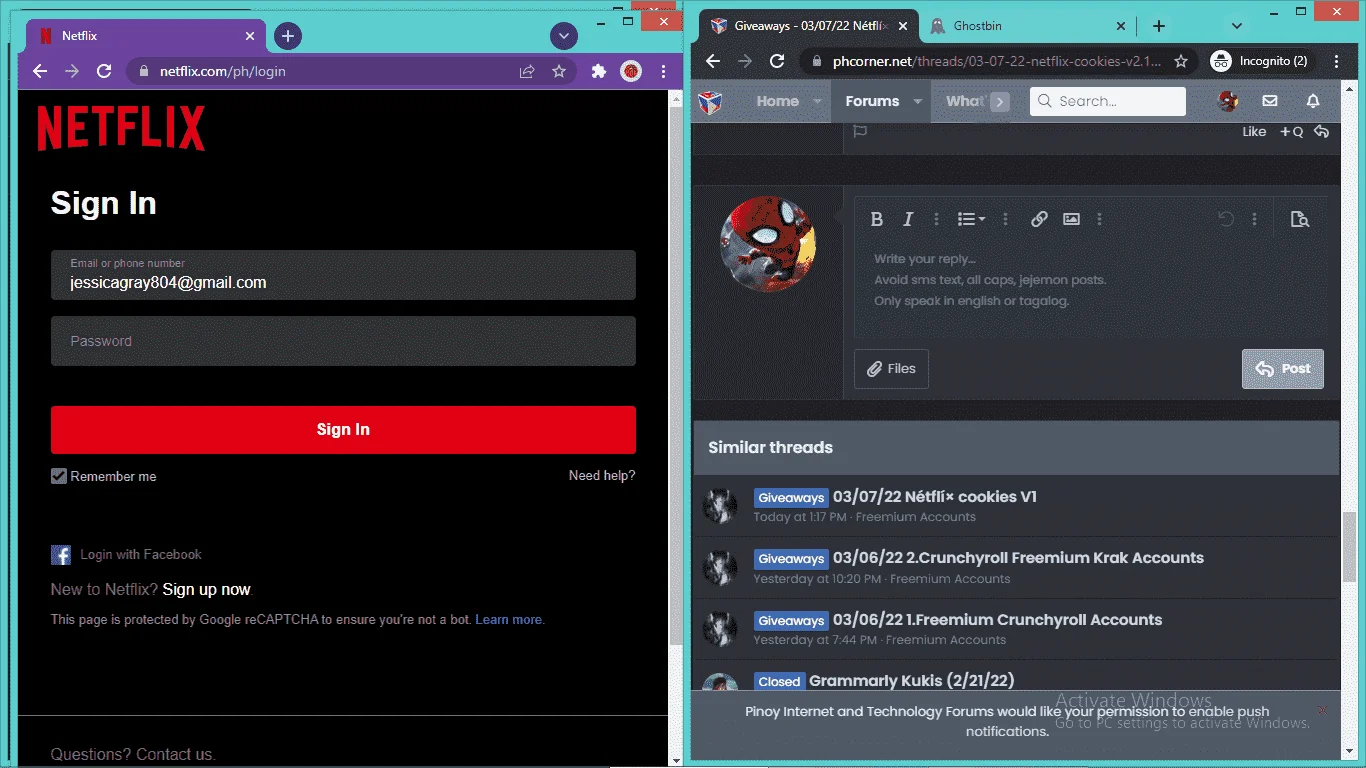The height and width of the screenshot is (768, 1366).
Task: Attach files with the Files button
Action: [891, 368]
